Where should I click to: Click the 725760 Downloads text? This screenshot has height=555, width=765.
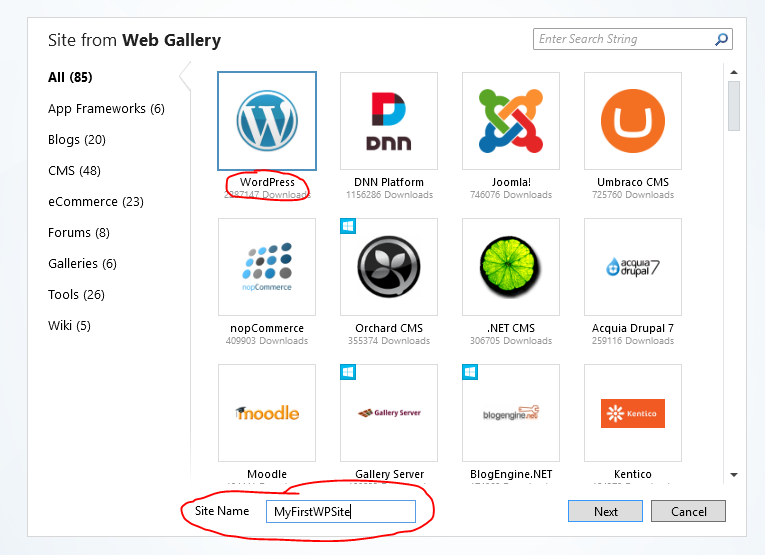point(633,195)
